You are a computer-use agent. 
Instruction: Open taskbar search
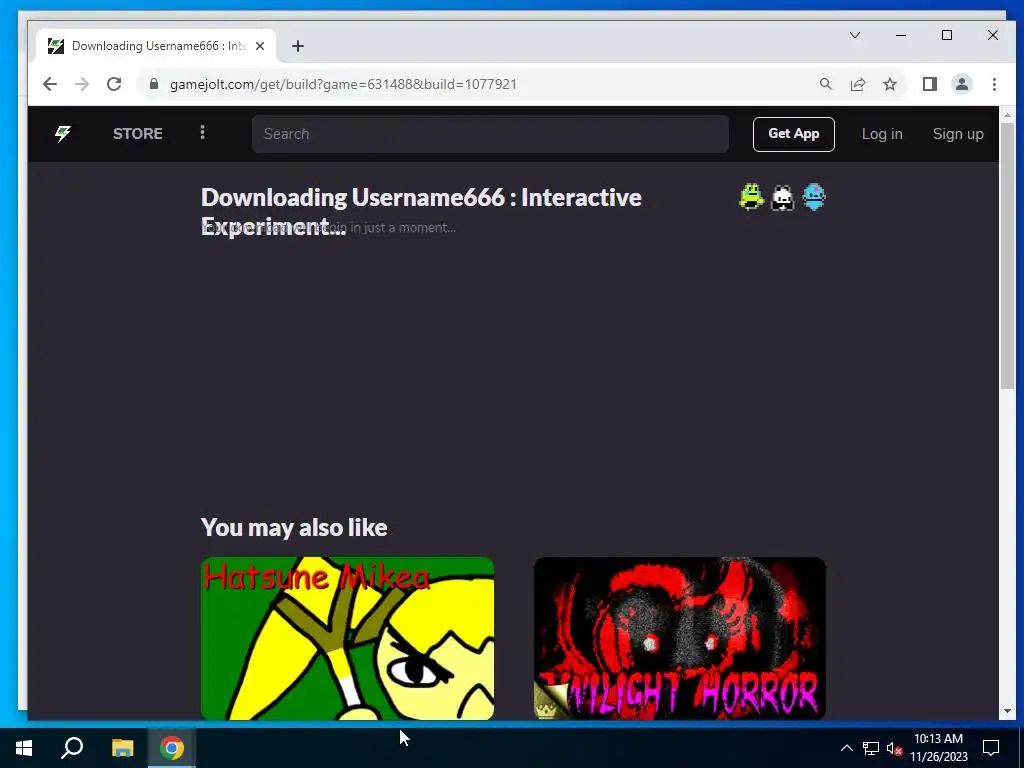(x=72, y=748)
